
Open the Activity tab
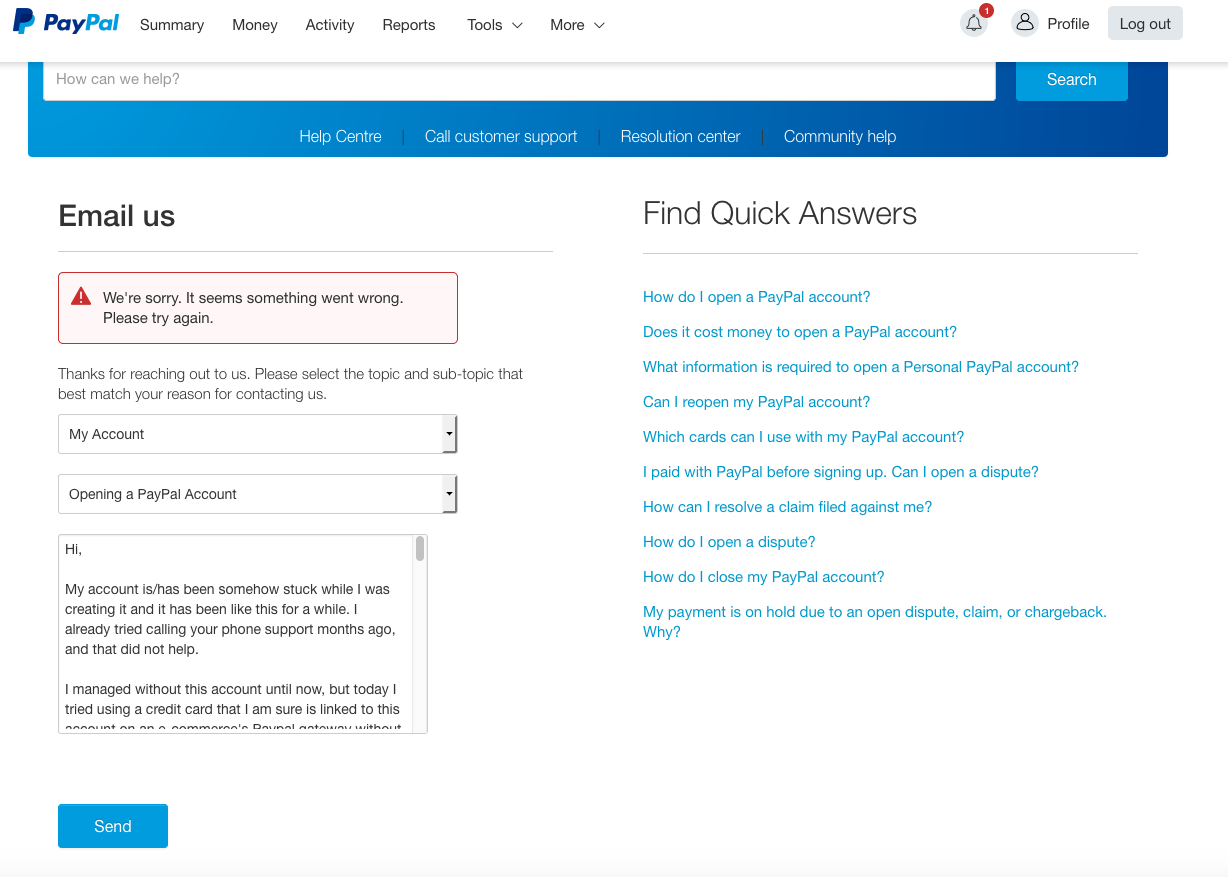pos(330,25)
